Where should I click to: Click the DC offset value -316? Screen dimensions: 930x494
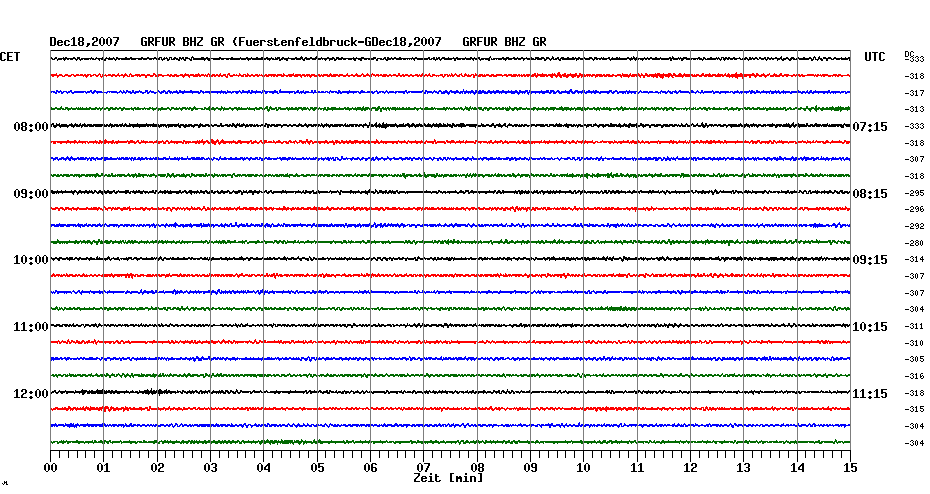[x=915, y=377]
